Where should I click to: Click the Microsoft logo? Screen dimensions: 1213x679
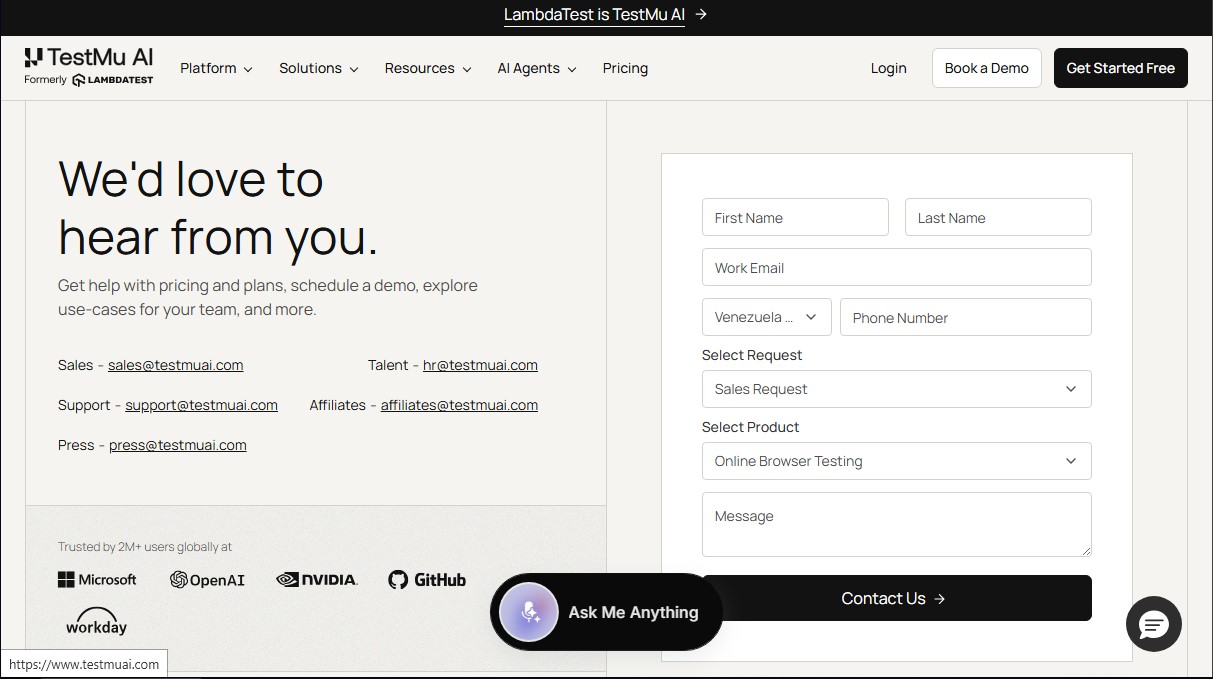[97, 579]
